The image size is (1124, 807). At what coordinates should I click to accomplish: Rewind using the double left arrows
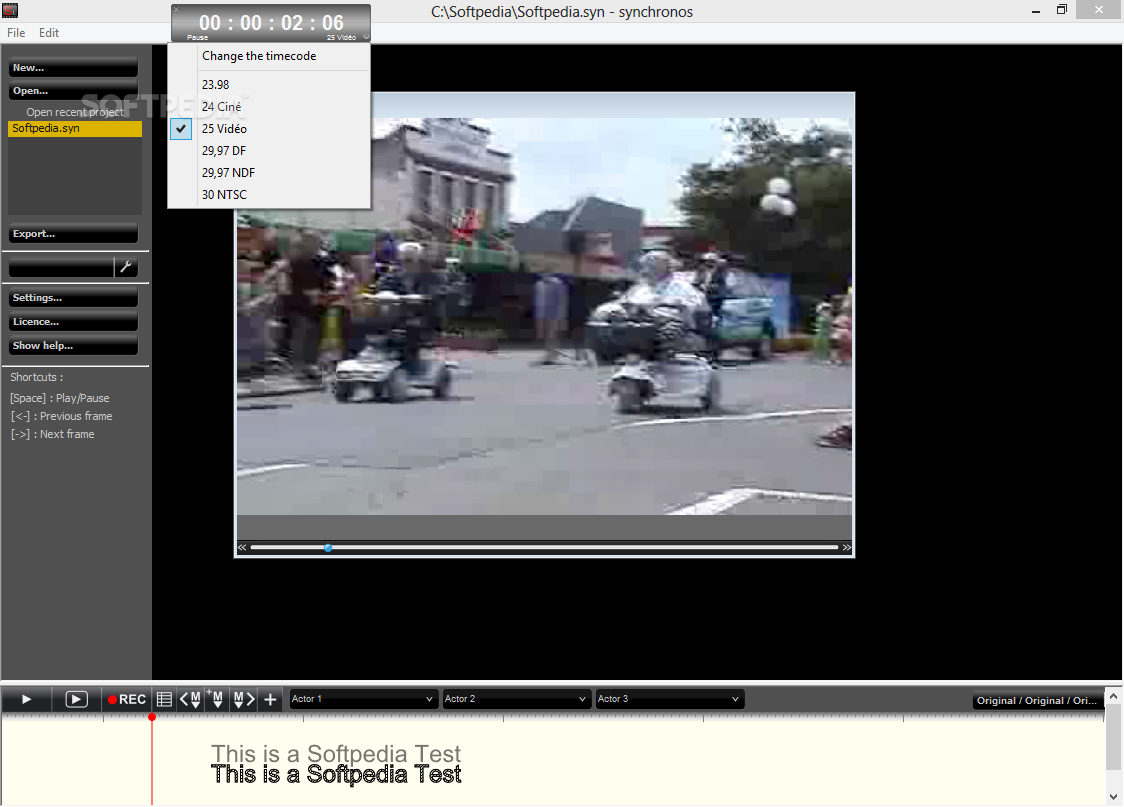pyautogui.click(x=242, y=548)
